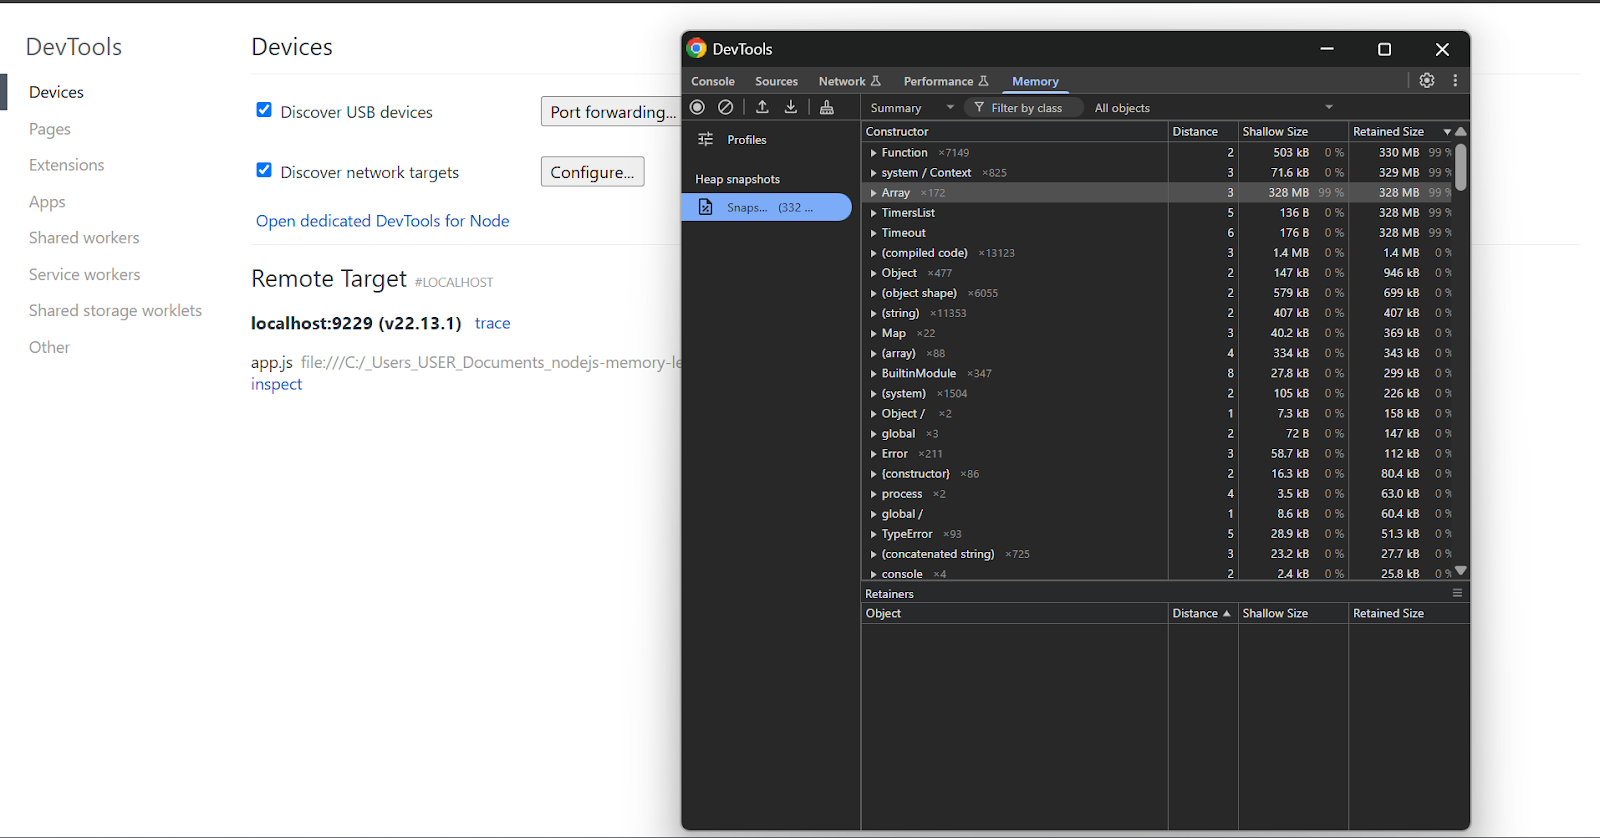1600x838 pixels.
Task: Switch to the Console tab
Action: 713,81
